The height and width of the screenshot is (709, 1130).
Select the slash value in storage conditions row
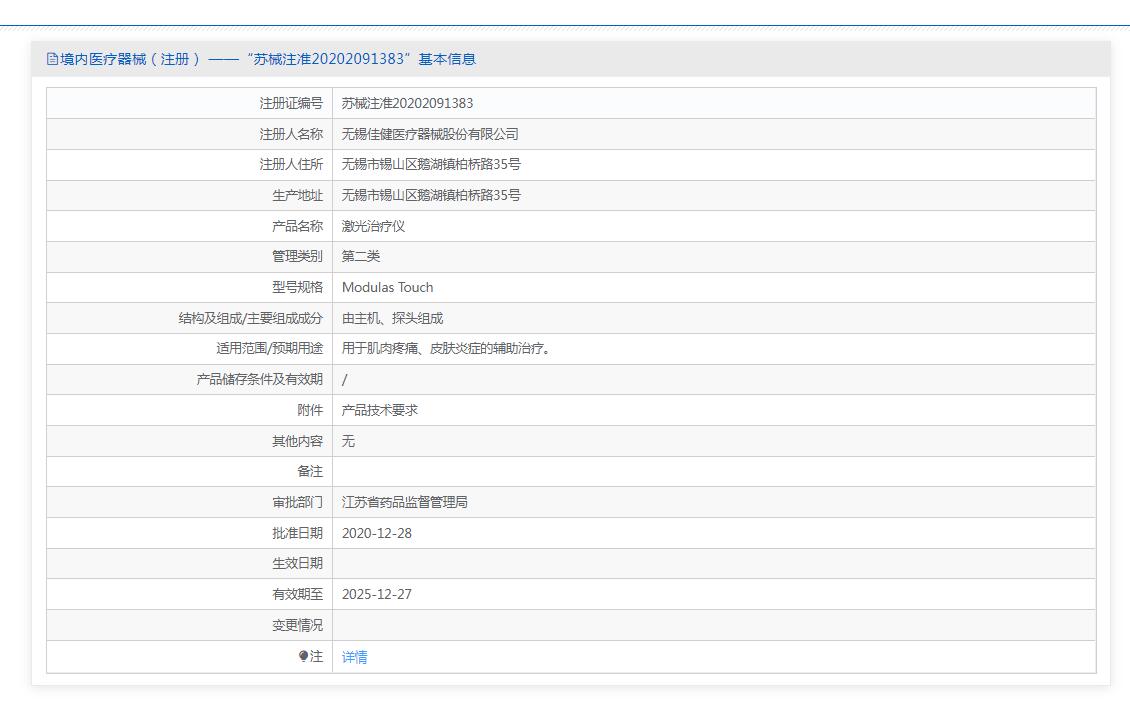[x=344, y=380]
